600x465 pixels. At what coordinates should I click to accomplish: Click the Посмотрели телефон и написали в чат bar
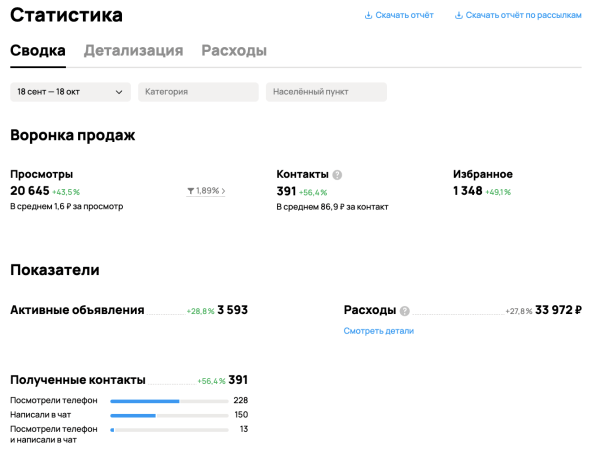pyautogui.click(x=169, y=430)
